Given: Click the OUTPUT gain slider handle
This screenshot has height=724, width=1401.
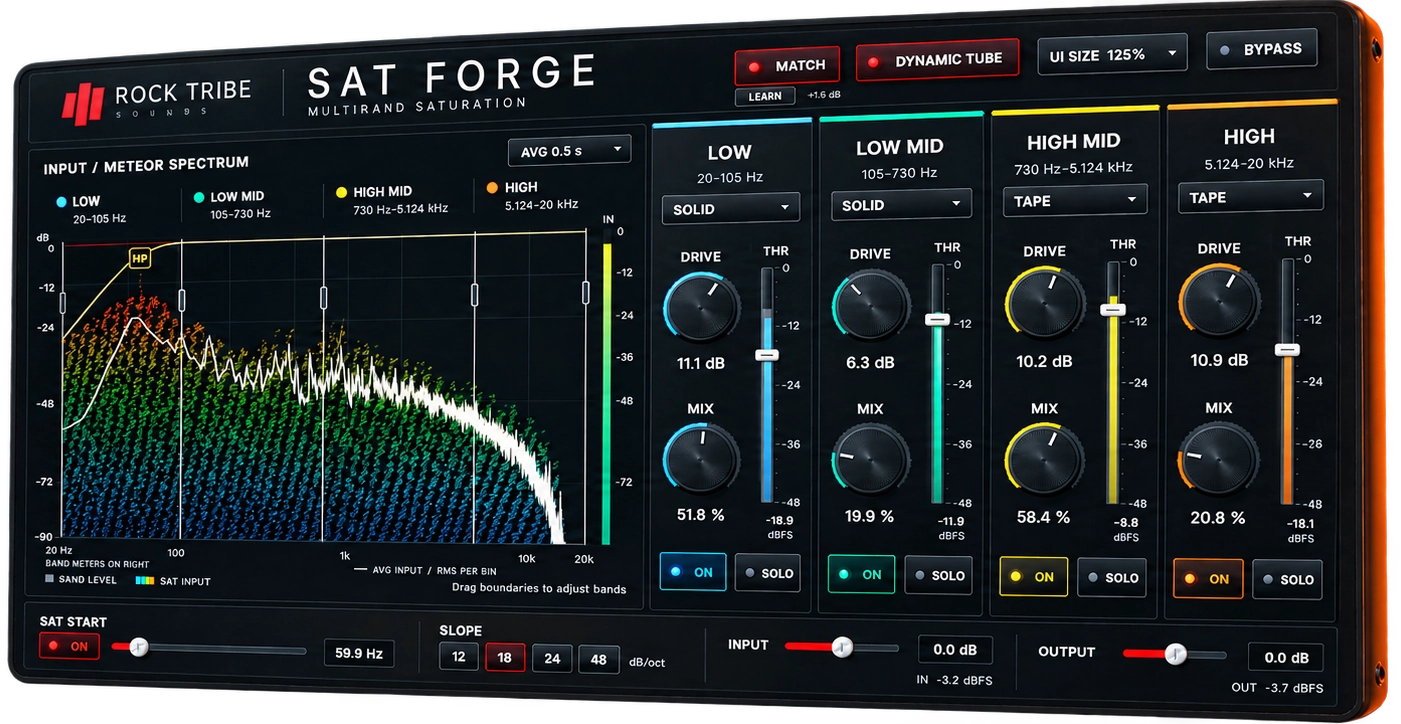Looking at the screenshot, I should pyautogui.click(x=1176, y=654).
